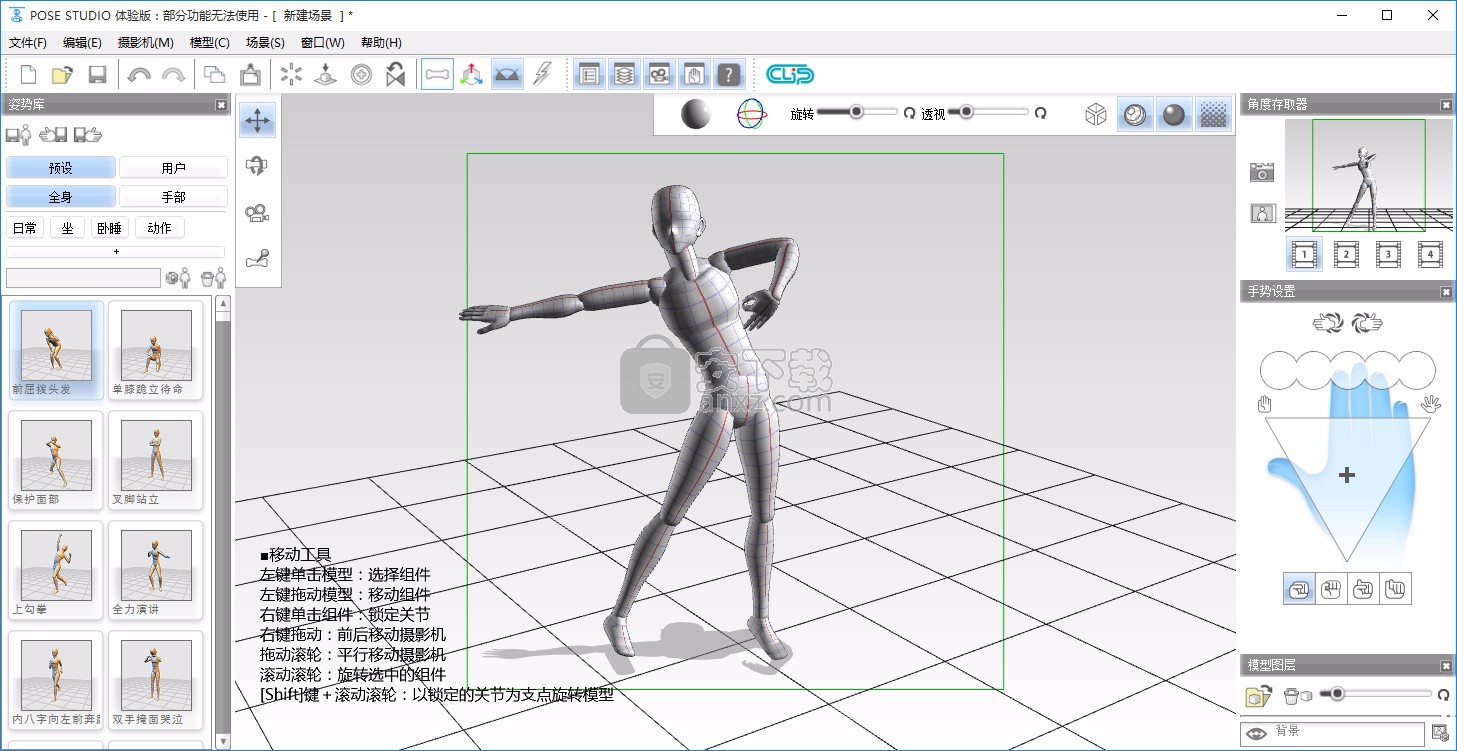Screen dimensions: 1457x751
Task: Reset rotation with icon next to 旋转 slider
Action: coord(910,114)
